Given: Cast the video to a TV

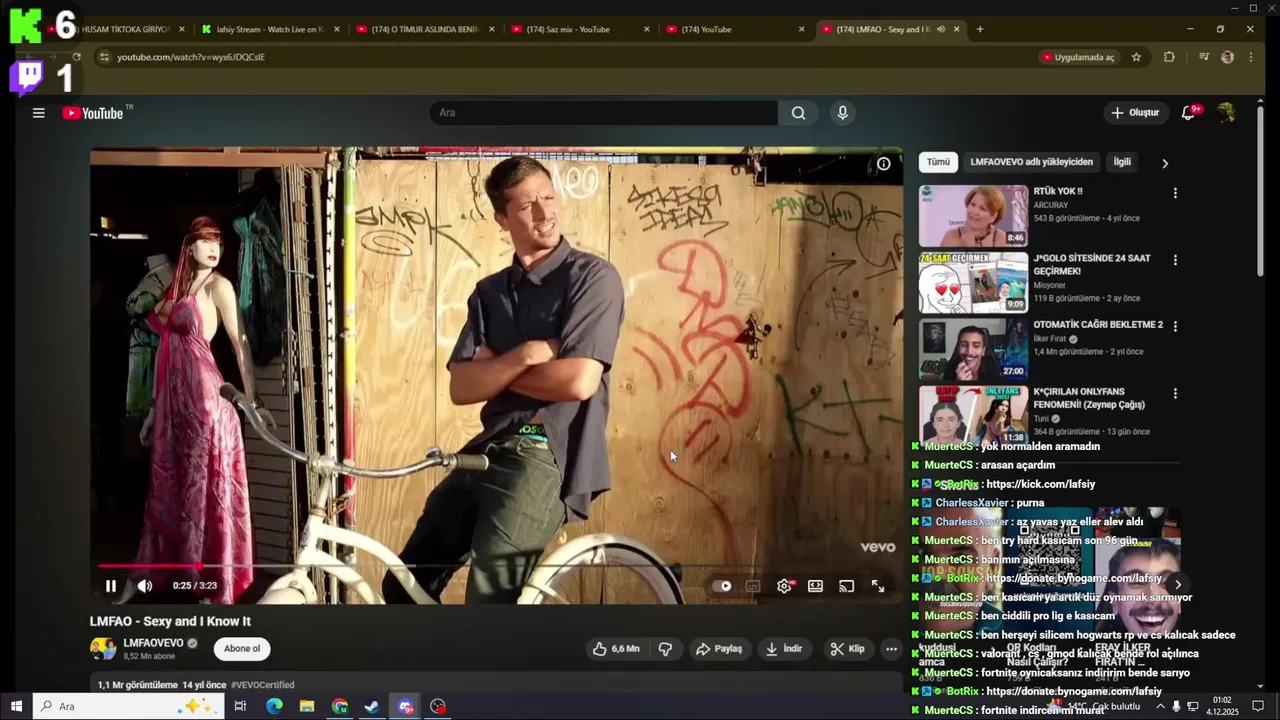Looking at the screenshot, I should pyautogui.click(x=846, y=586).
